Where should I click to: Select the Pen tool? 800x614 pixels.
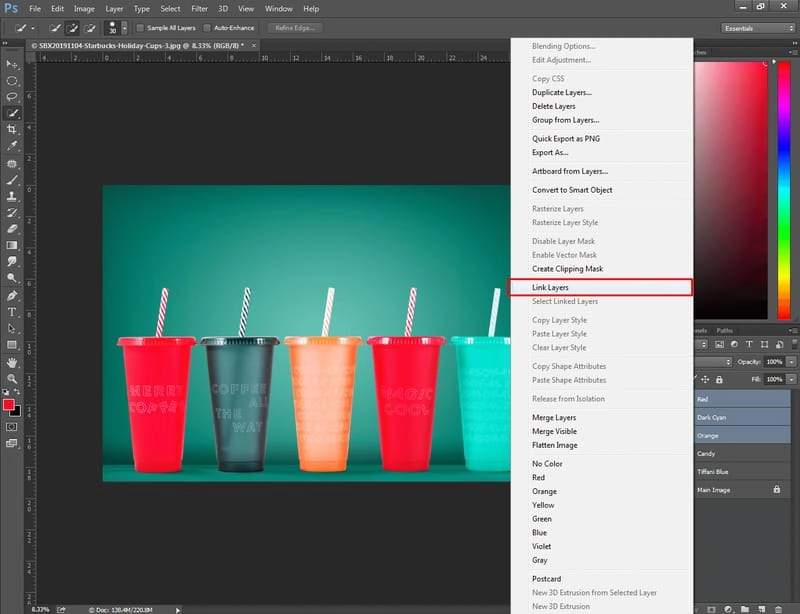[11, 296]
